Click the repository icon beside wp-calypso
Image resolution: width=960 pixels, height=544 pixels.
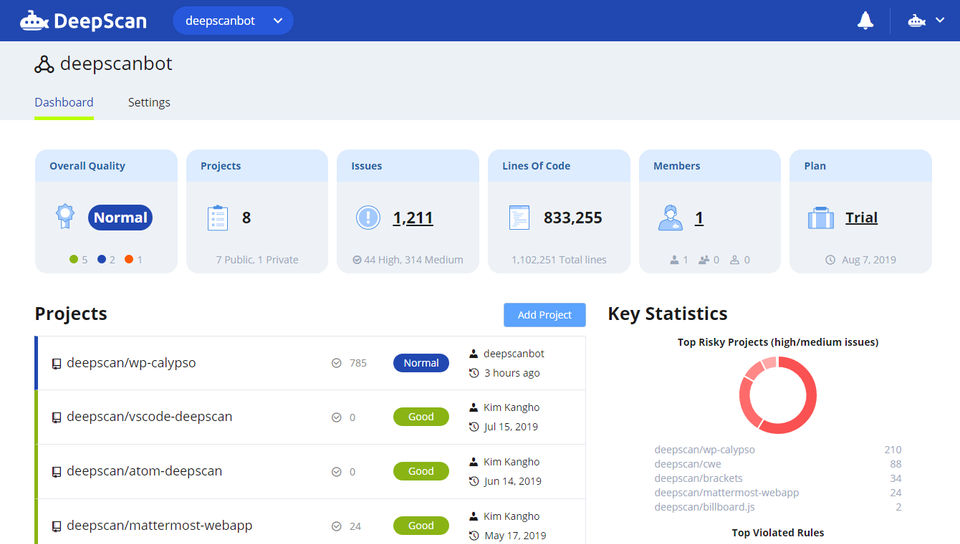click(x=56, y=363)
